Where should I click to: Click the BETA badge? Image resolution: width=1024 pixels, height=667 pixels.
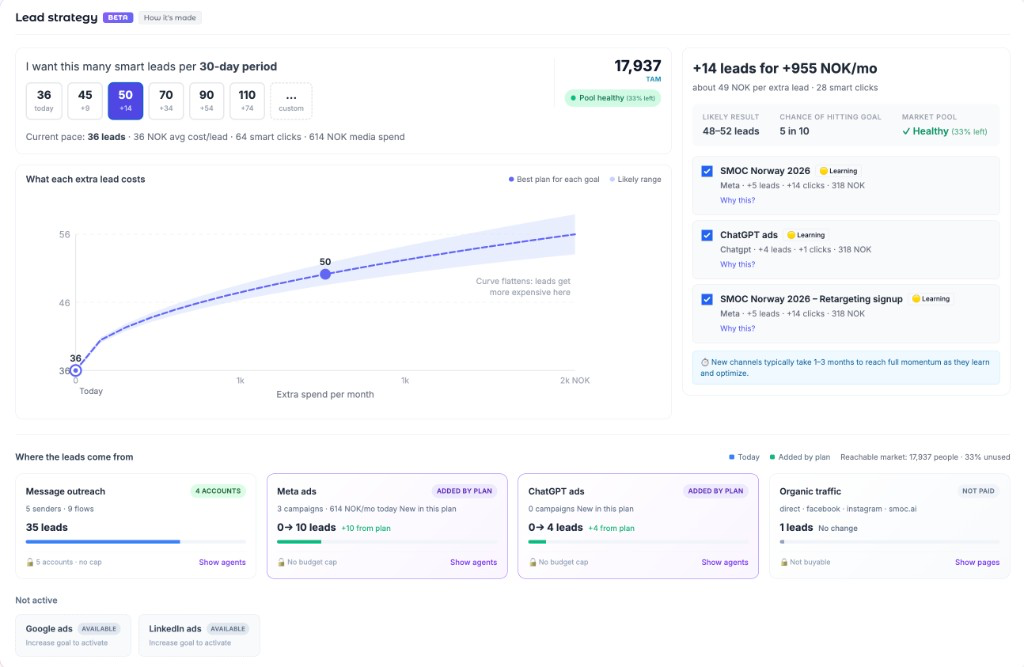tap(118, 18)
